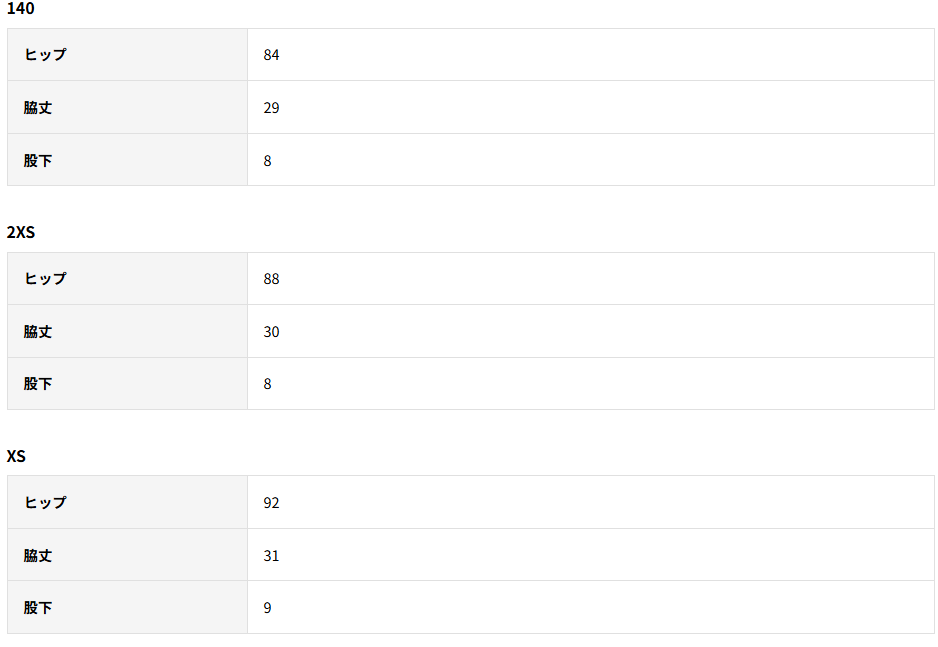Click the 2XS size heading
This screenshot has width=938, height=647.
(x=21, y=232)
